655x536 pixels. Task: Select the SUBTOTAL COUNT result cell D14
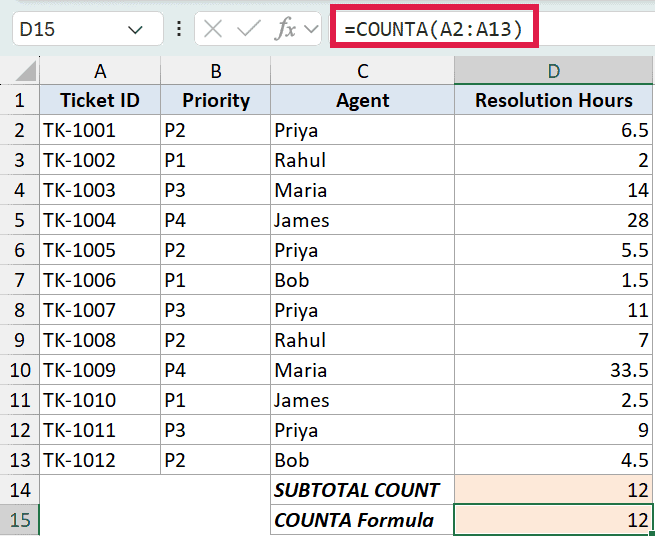(553, 490)
